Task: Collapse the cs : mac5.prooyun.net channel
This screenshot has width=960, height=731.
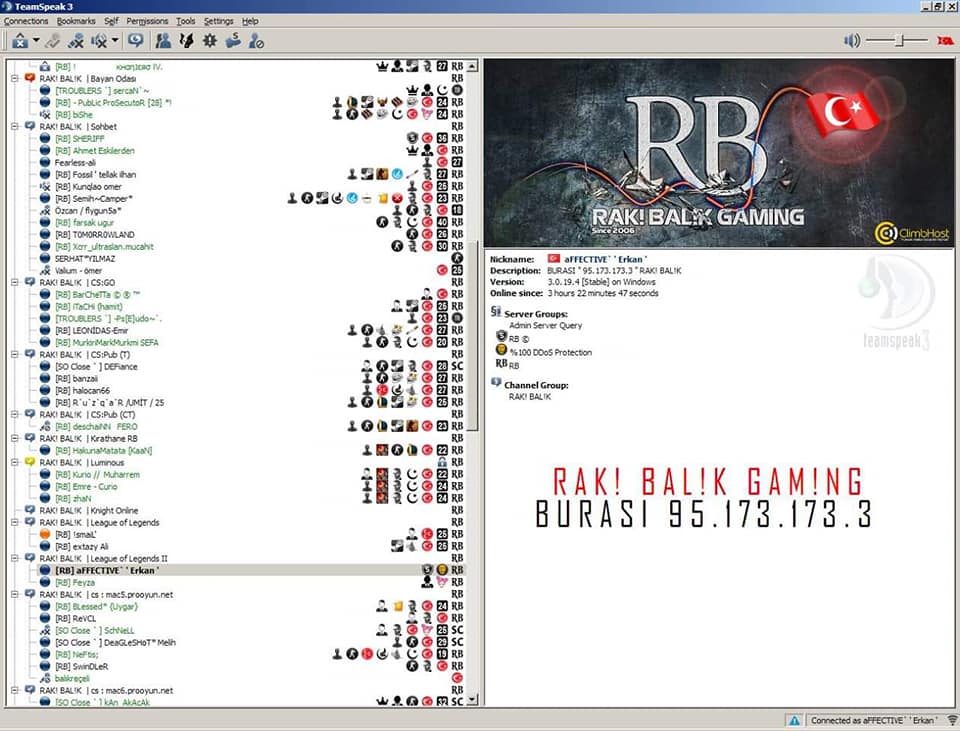Action: pos(15,594)
